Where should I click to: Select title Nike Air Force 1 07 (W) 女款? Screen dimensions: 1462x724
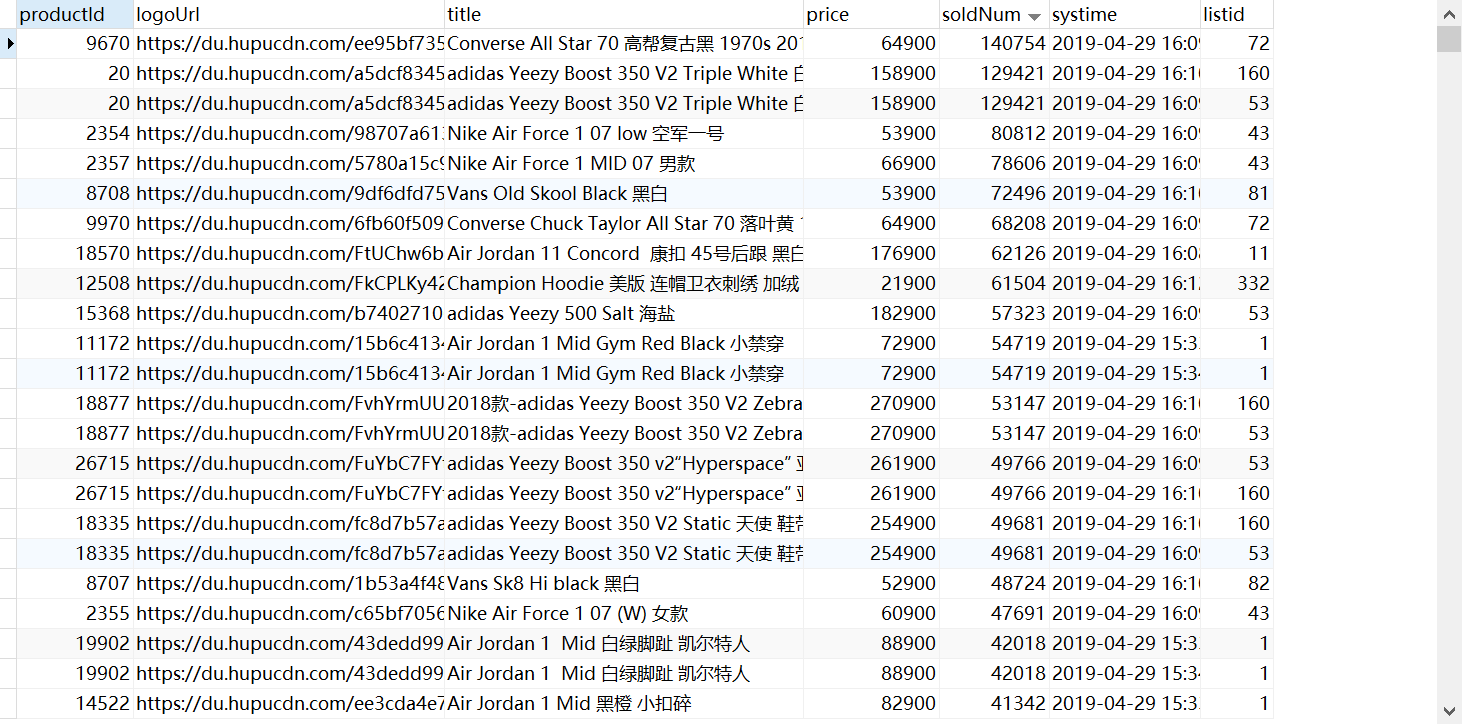click(x=624, y=614)
